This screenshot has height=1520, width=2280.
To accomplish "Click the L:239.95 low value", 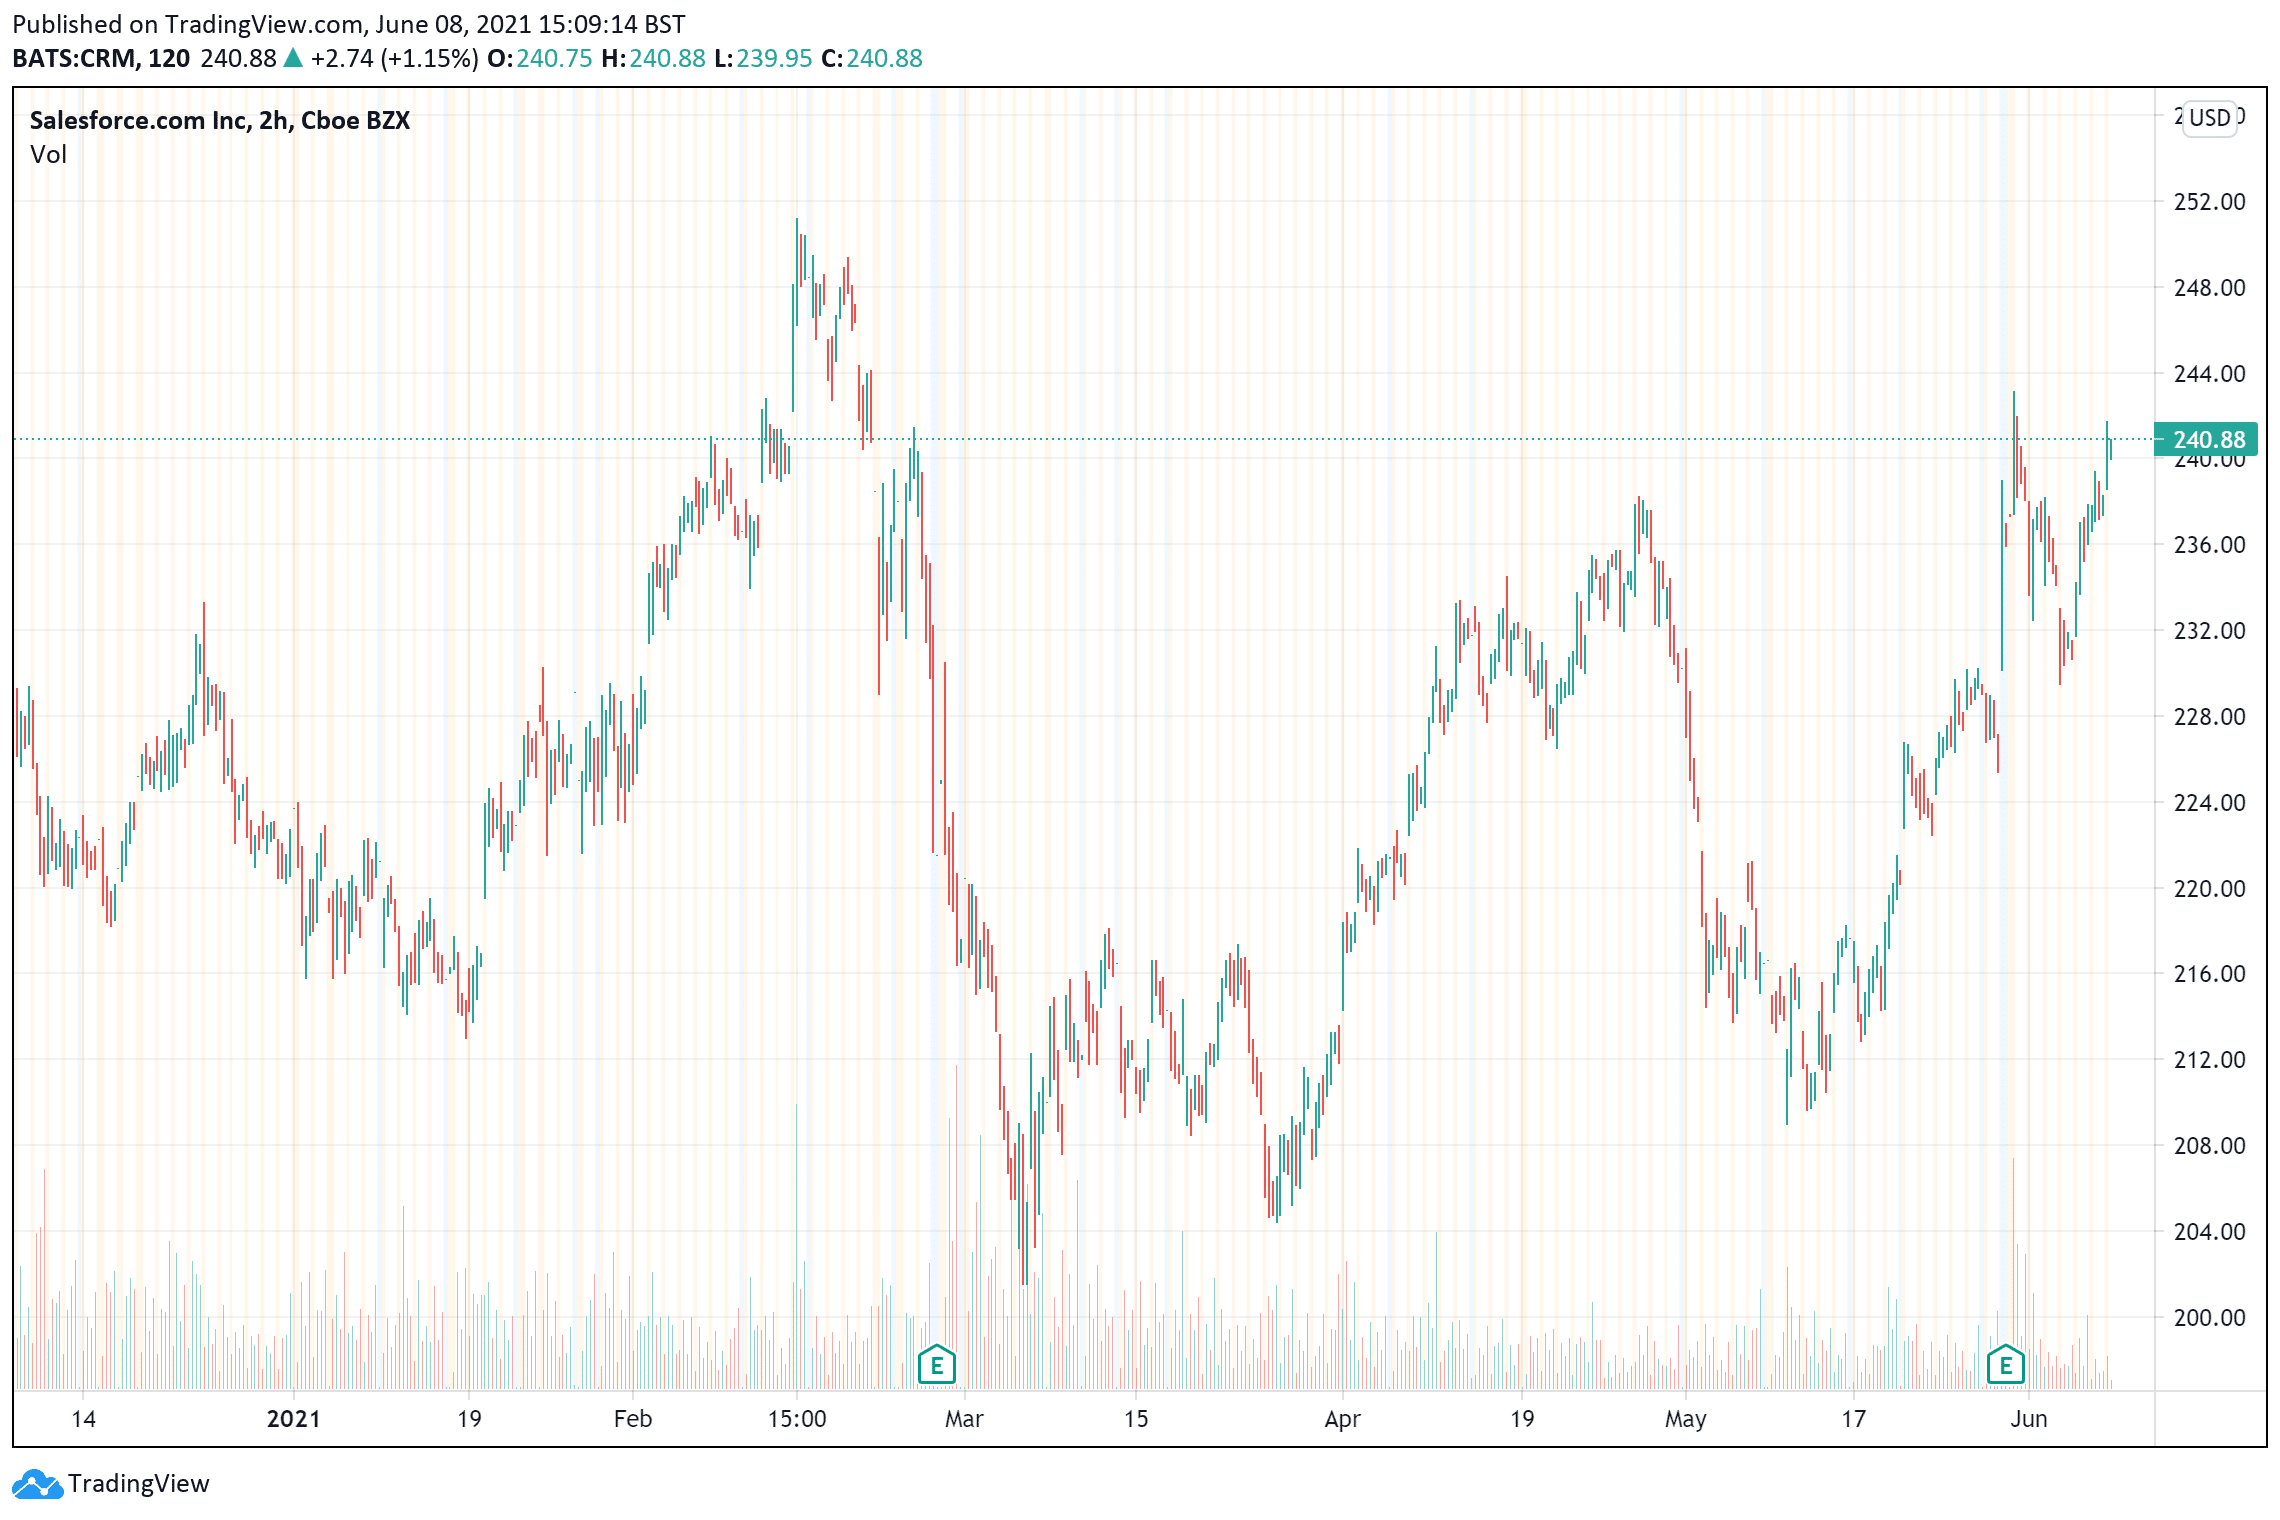I will pyautogui.click(x=763, y=59).
